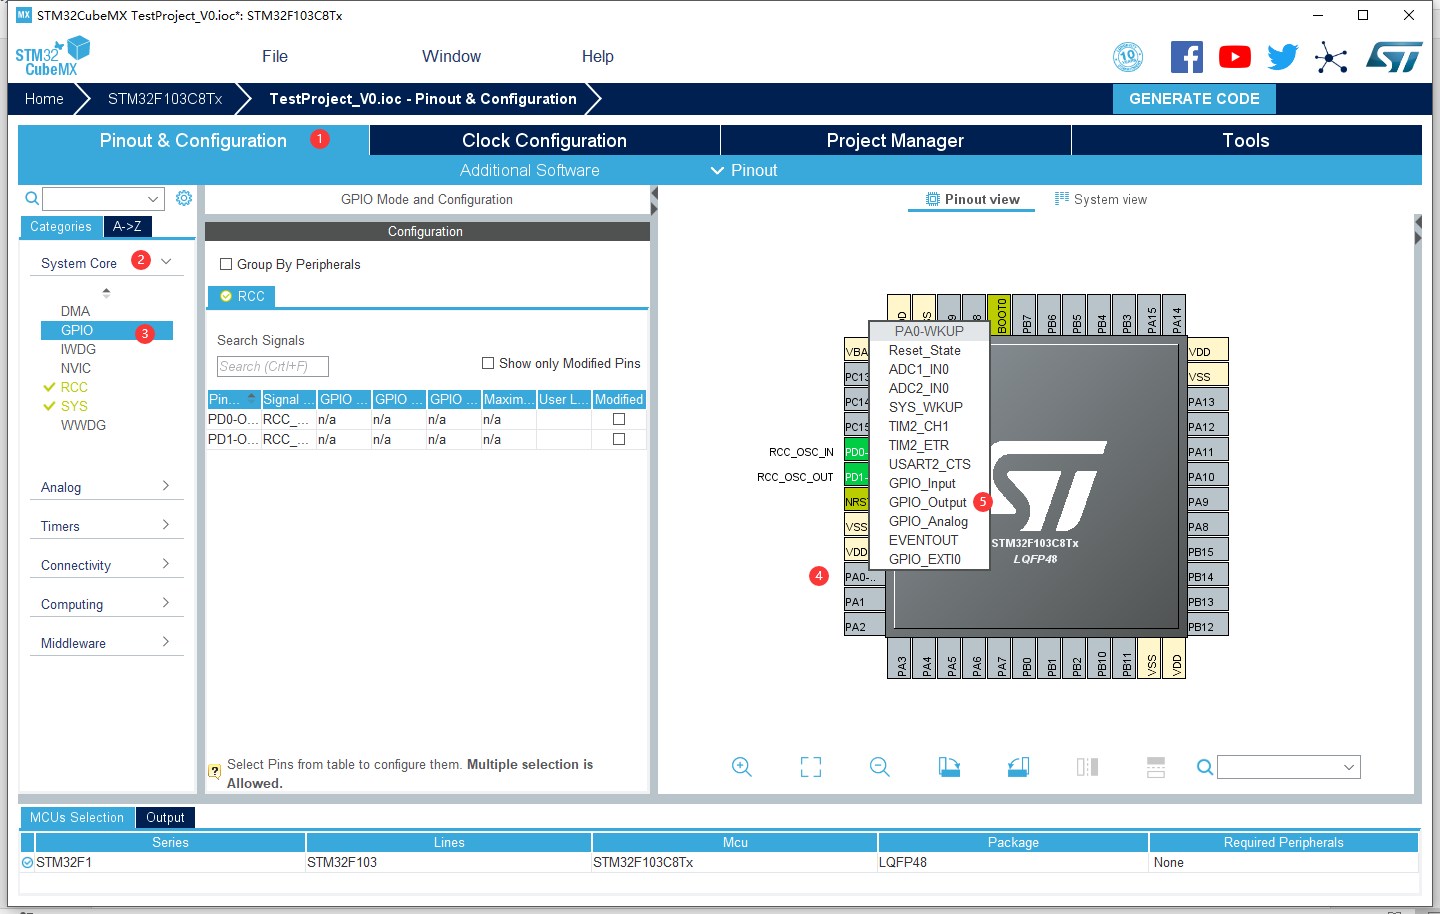Click the peripheral search magnifier icon
Image resolution: width=1440 pixels, height=914 pixels.
point(32,198)
